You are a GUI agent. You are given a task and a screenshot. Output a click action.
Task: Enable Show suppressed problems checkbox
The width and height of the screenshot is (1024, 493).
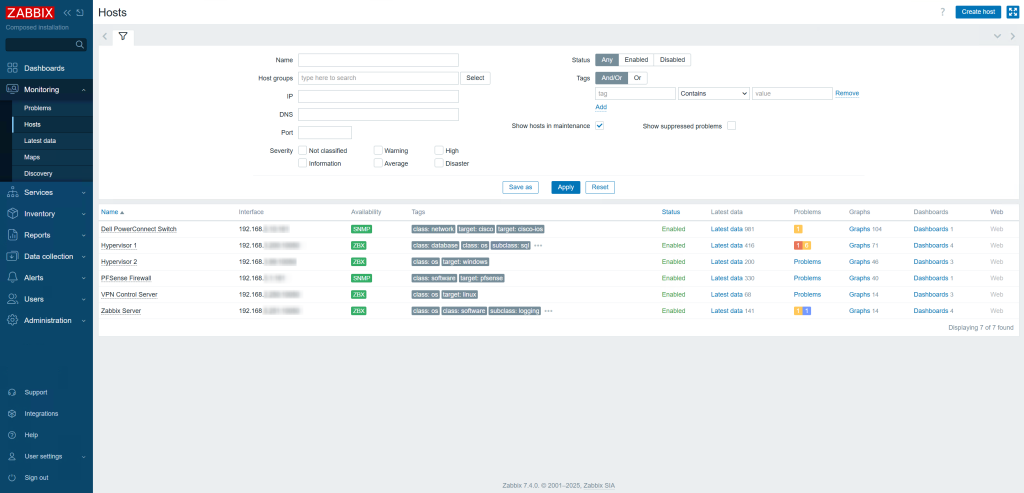coord(731,125)
